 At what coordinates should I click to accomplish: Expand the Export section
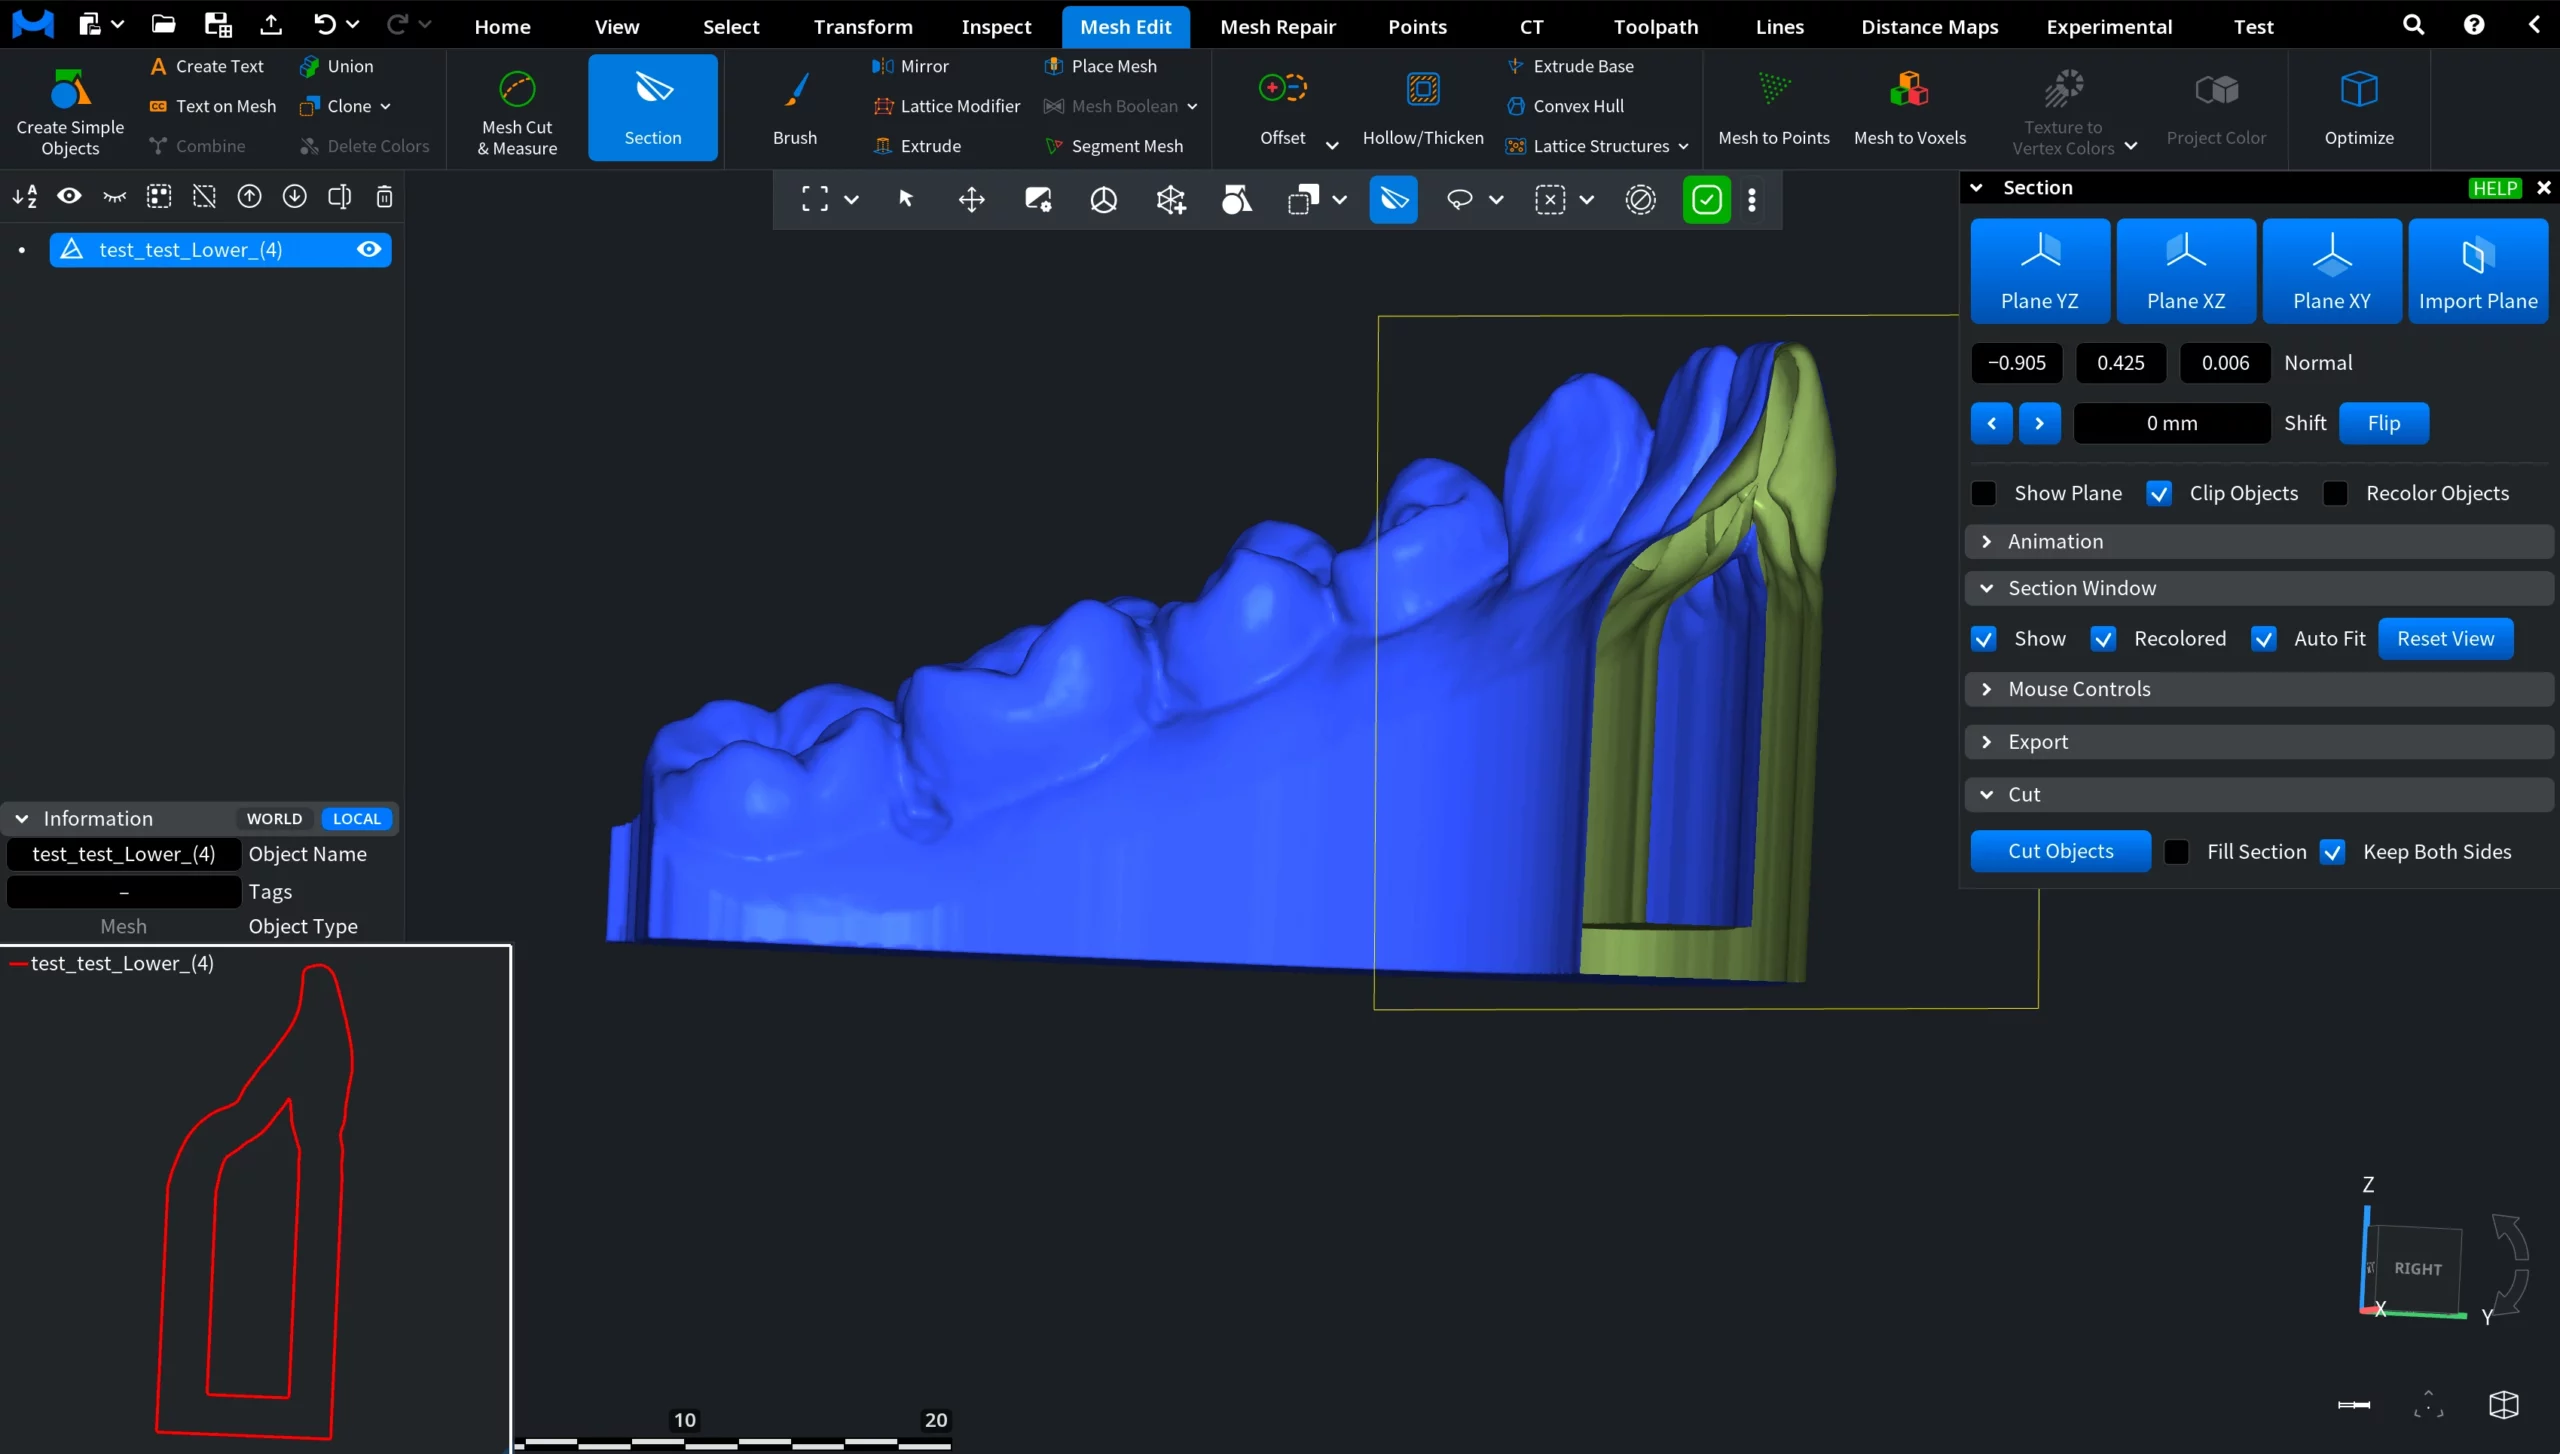2037,742
